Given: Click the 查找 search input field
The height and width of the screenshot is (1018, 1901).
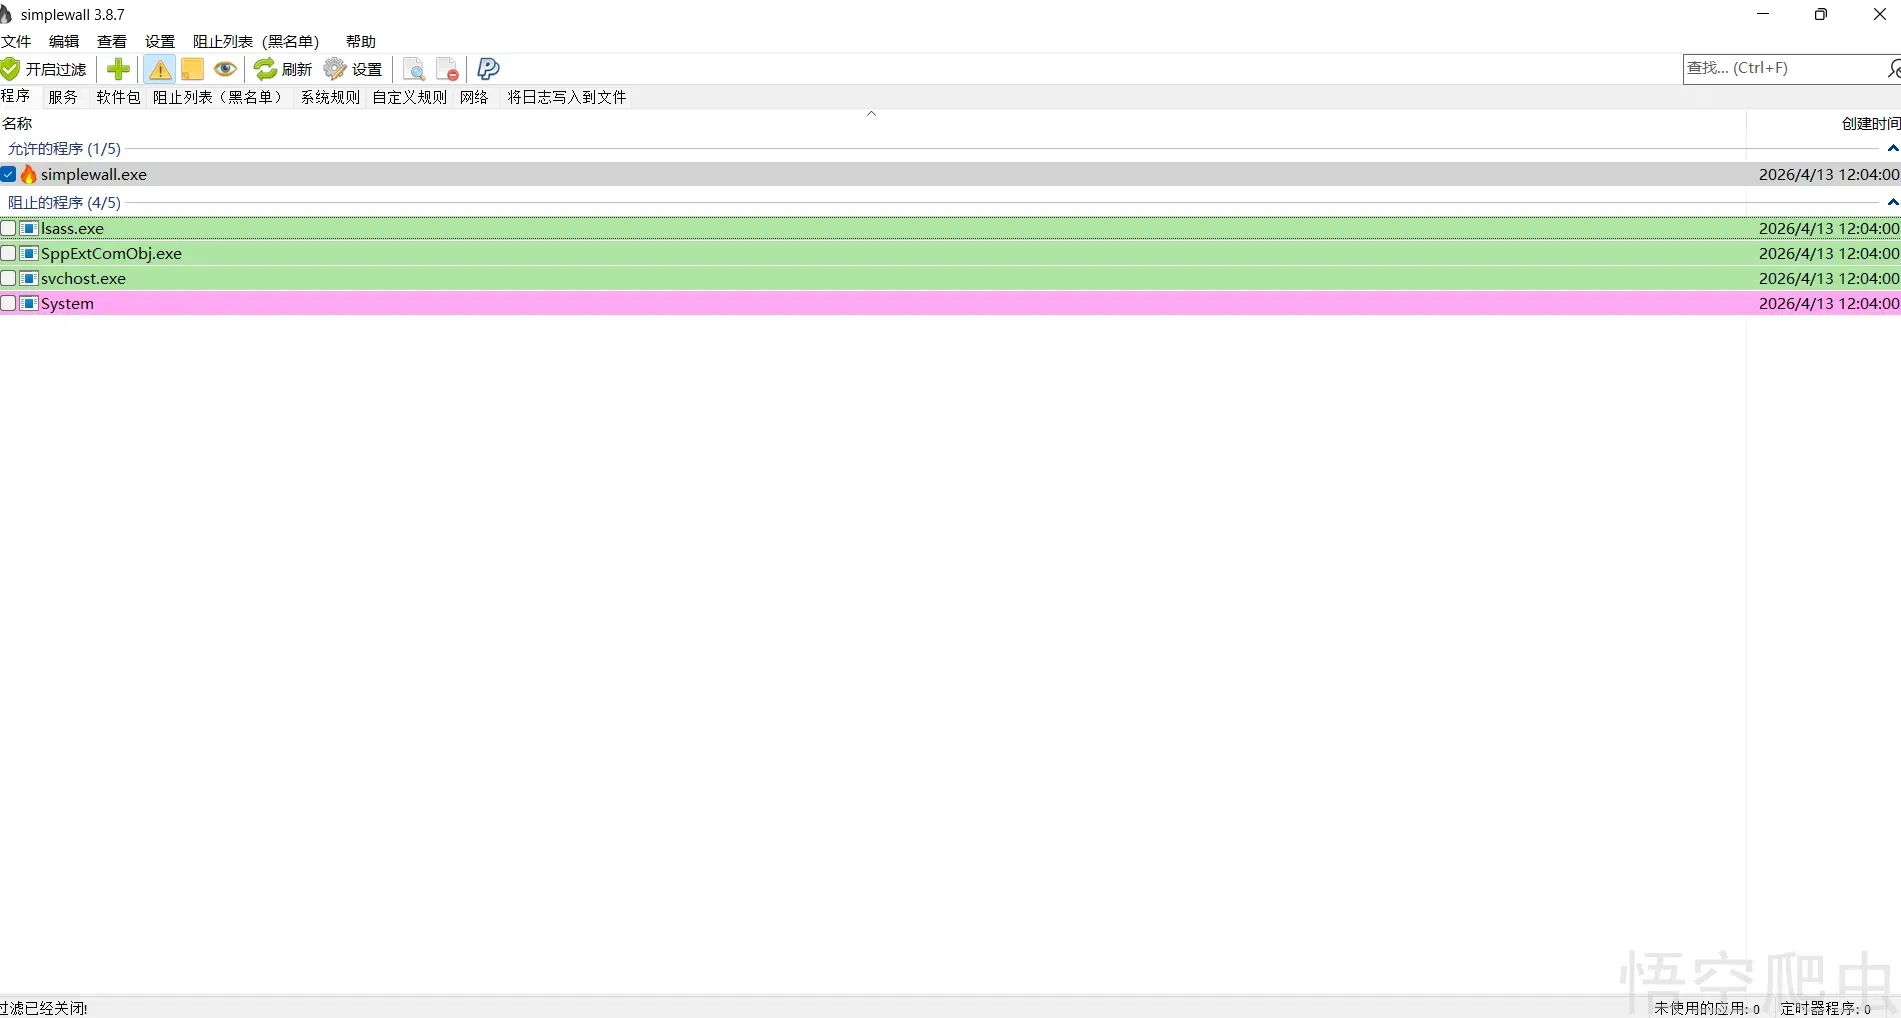Looking at the screenshot, I should click(x=1780, y=68).
